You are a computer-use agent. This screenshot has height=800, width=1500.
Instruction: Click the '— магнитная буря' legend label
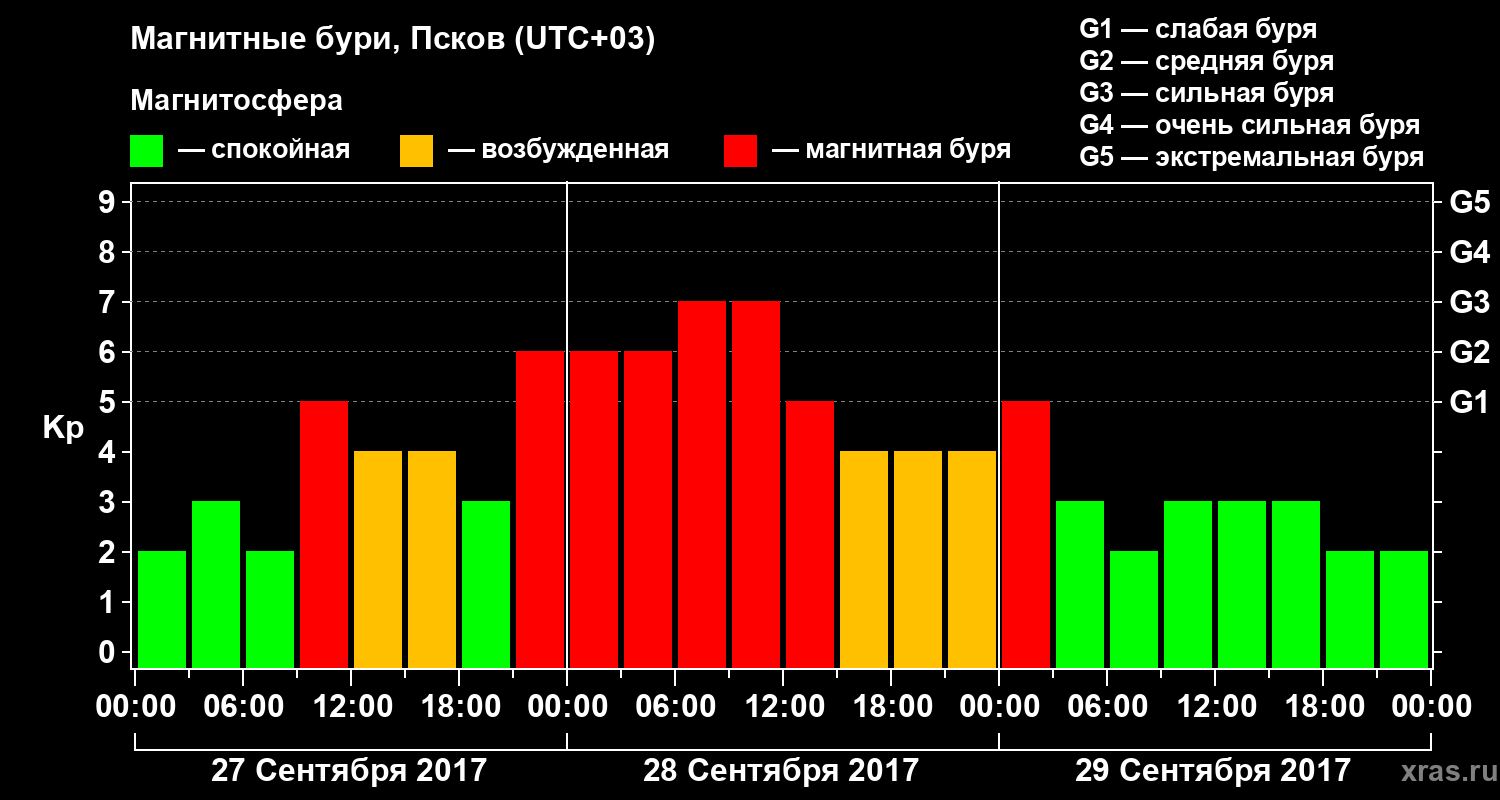pos(891,150)
